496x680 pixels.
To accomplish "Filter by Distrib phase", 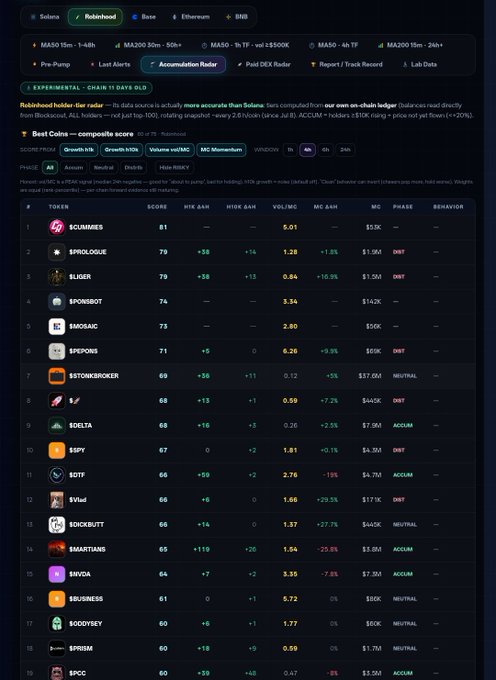I will pos(134,167).
